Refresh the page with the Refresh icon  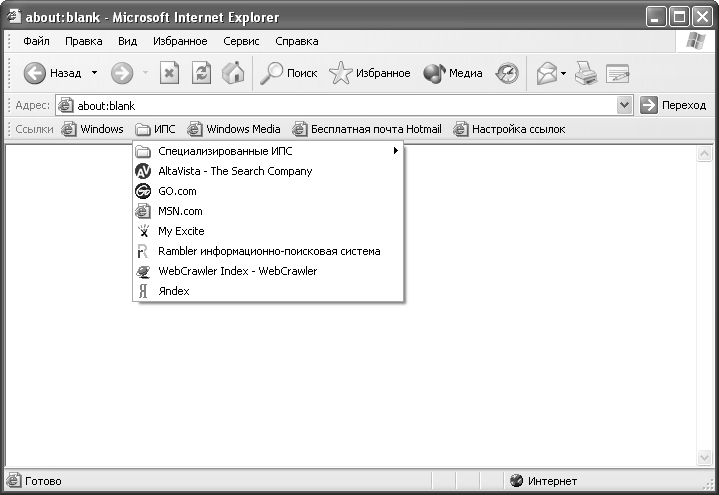click(201, 73)
